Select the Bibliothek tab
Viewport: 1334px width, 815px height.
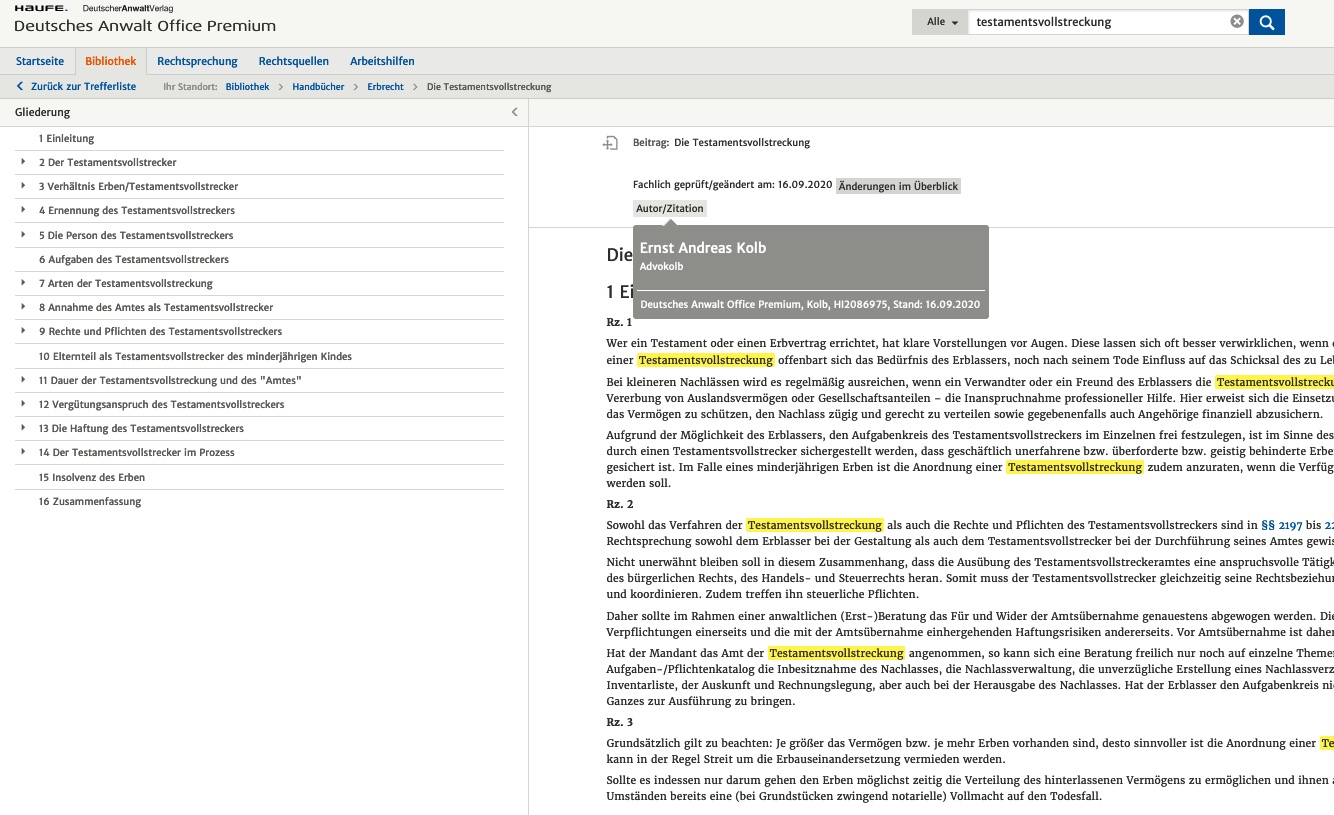pos(110,61)
